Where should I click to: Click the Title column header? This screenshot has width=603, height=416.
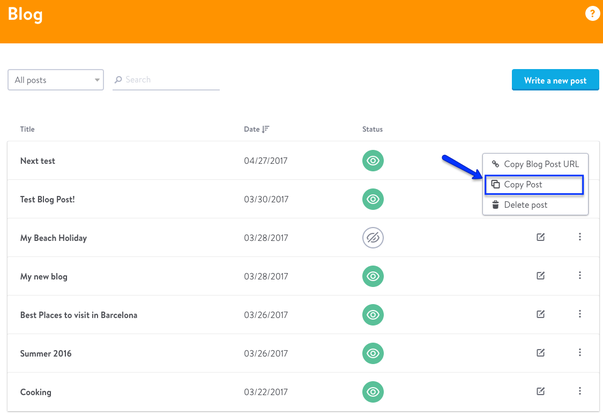[27, 129]
